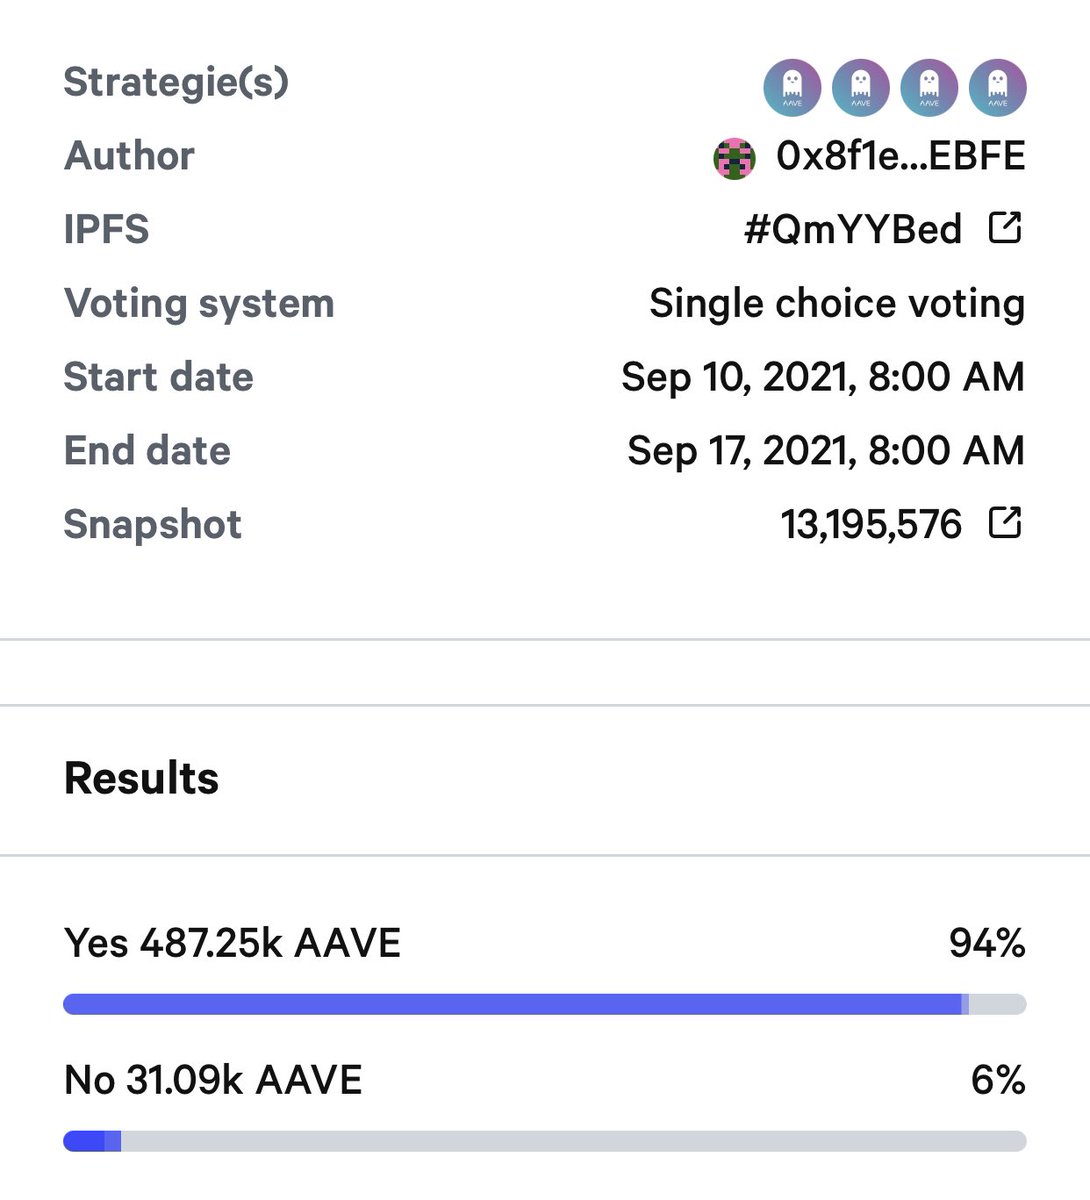The height and width of the screenshot is (1200, 1090).
Task: Open the IPFS external link icon
Action: (x=1005, y=228)
